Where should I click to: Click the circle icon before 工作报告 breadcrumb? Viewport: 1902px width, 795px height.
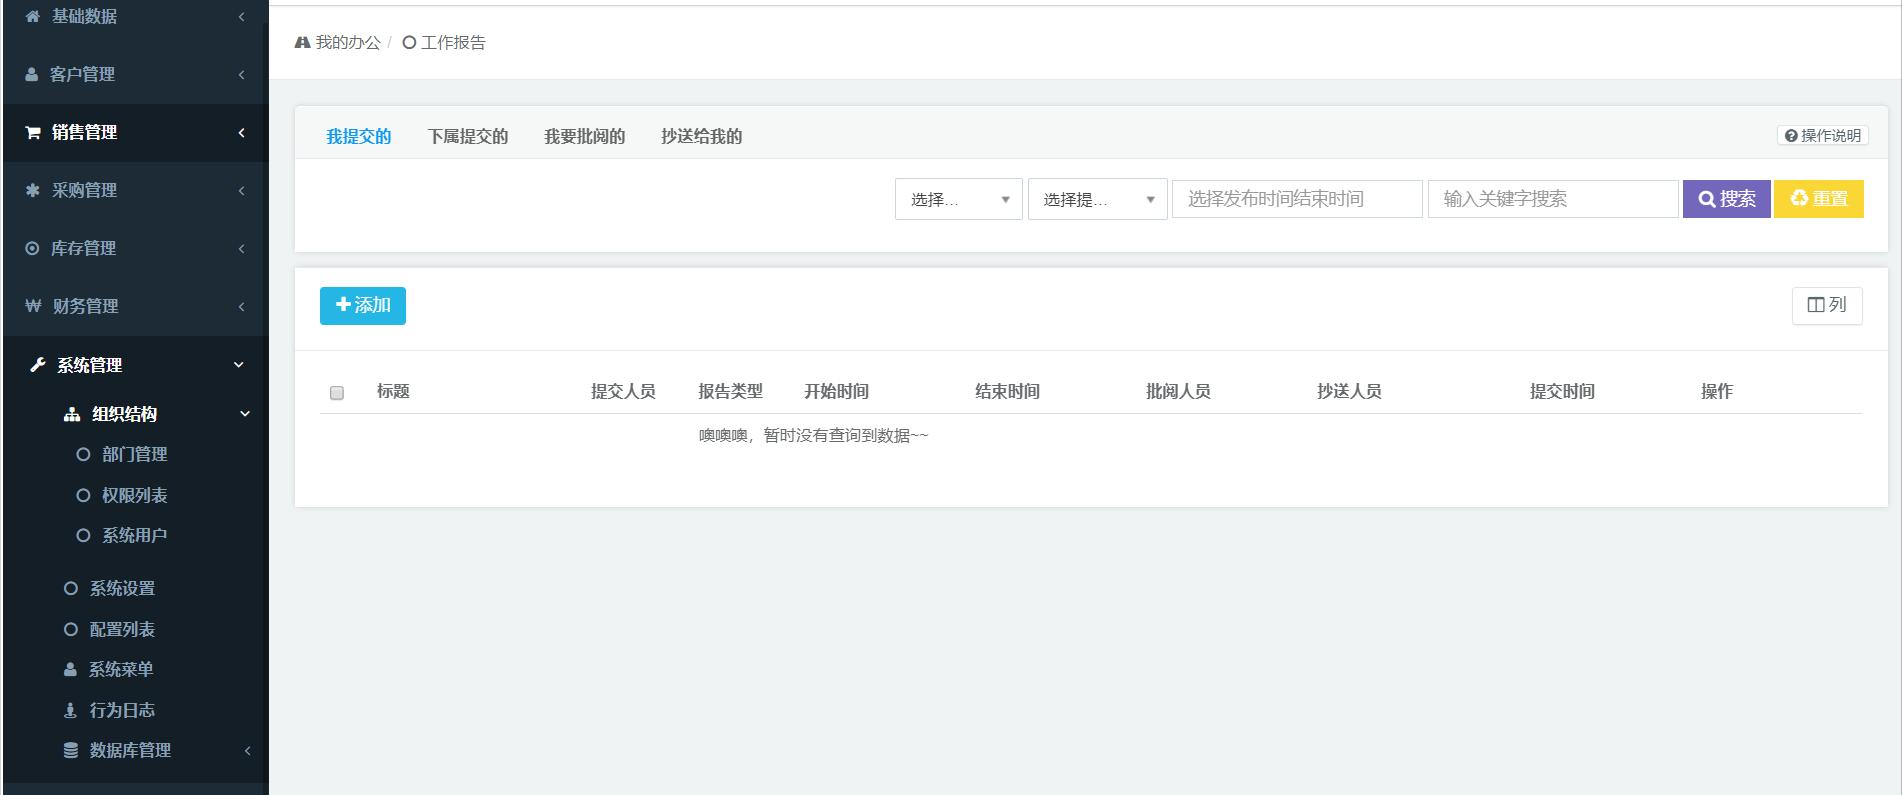click(x=409, y=42)
